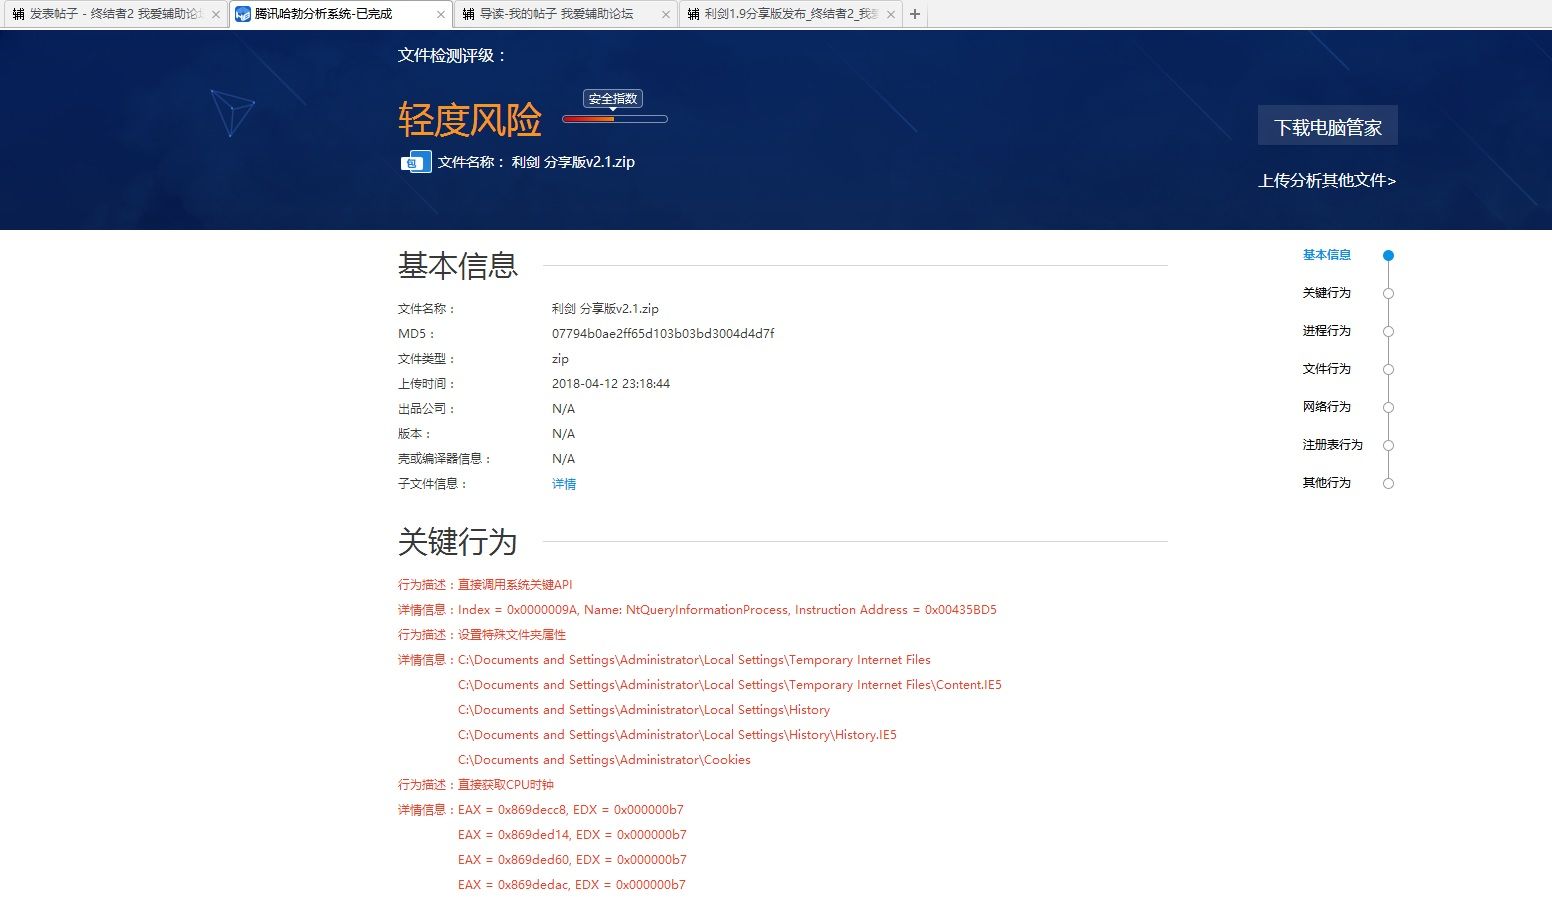Image resolution: width=1552 pixels, height=902 pixels.
Task: Click the zip package icon beside 文件名称 in the banner
Action: [415, 162]
